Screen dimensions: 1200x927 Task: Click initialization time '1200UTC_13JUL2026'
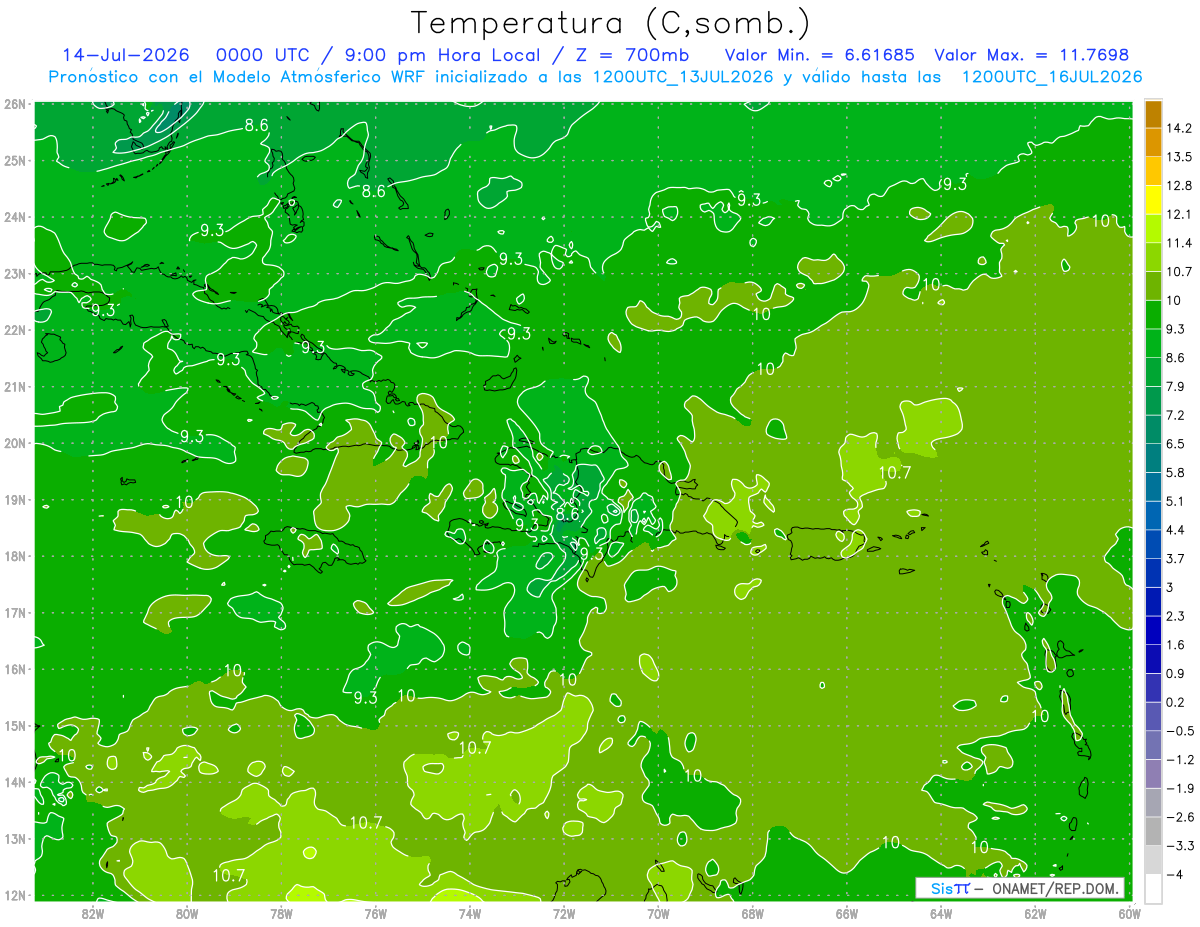coord(683,77)
